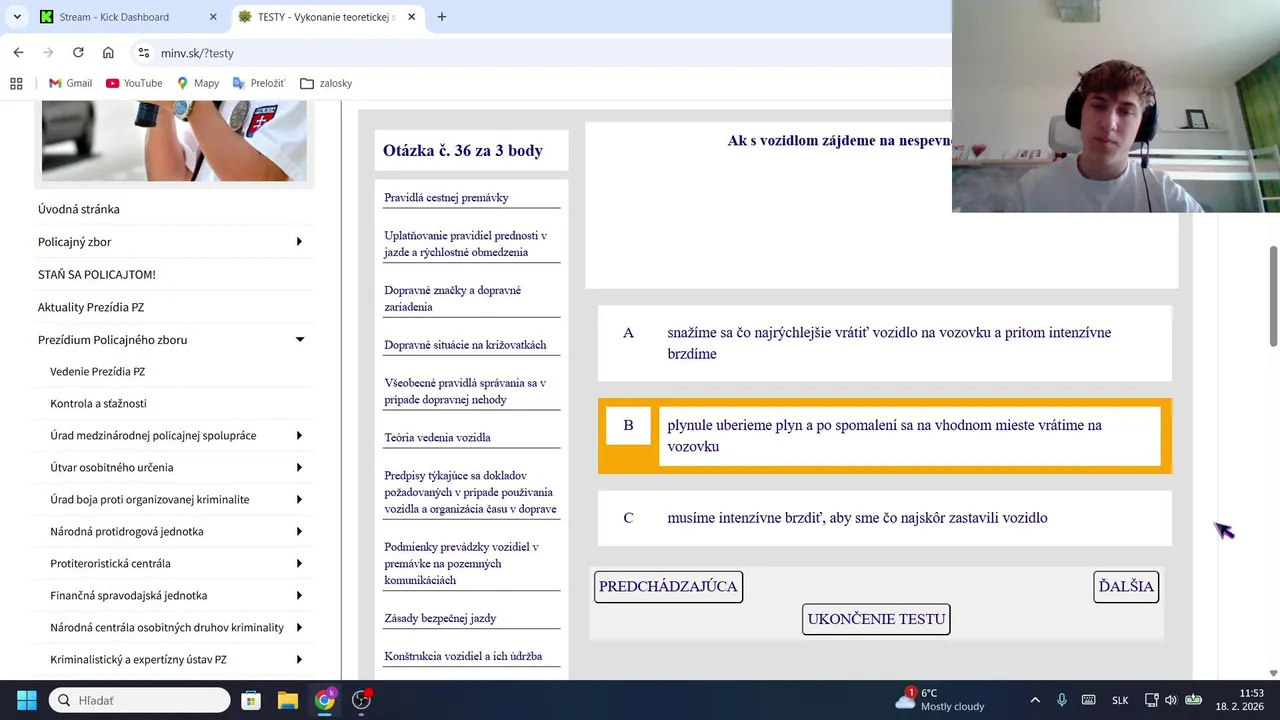Collapse Prezídium Policajného zboru section

299,340
